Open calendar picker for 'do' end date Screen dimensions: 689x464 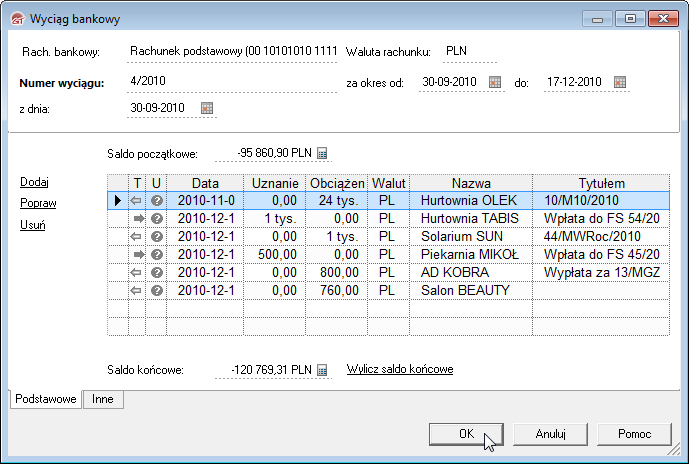coord(620,82)
